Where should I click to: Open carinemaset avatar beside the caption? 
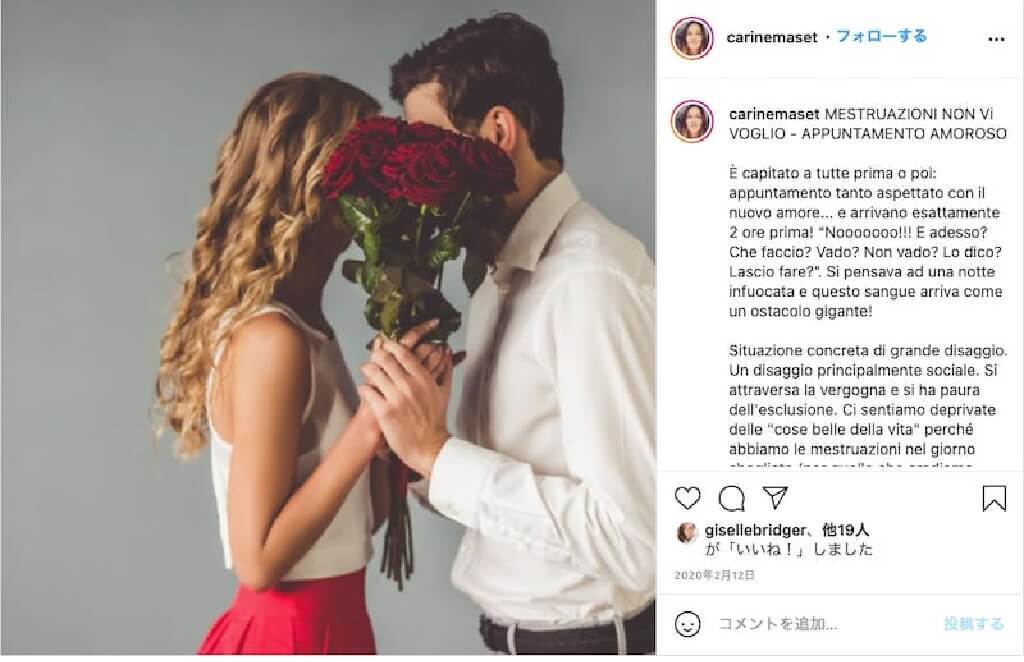[692, 121]
